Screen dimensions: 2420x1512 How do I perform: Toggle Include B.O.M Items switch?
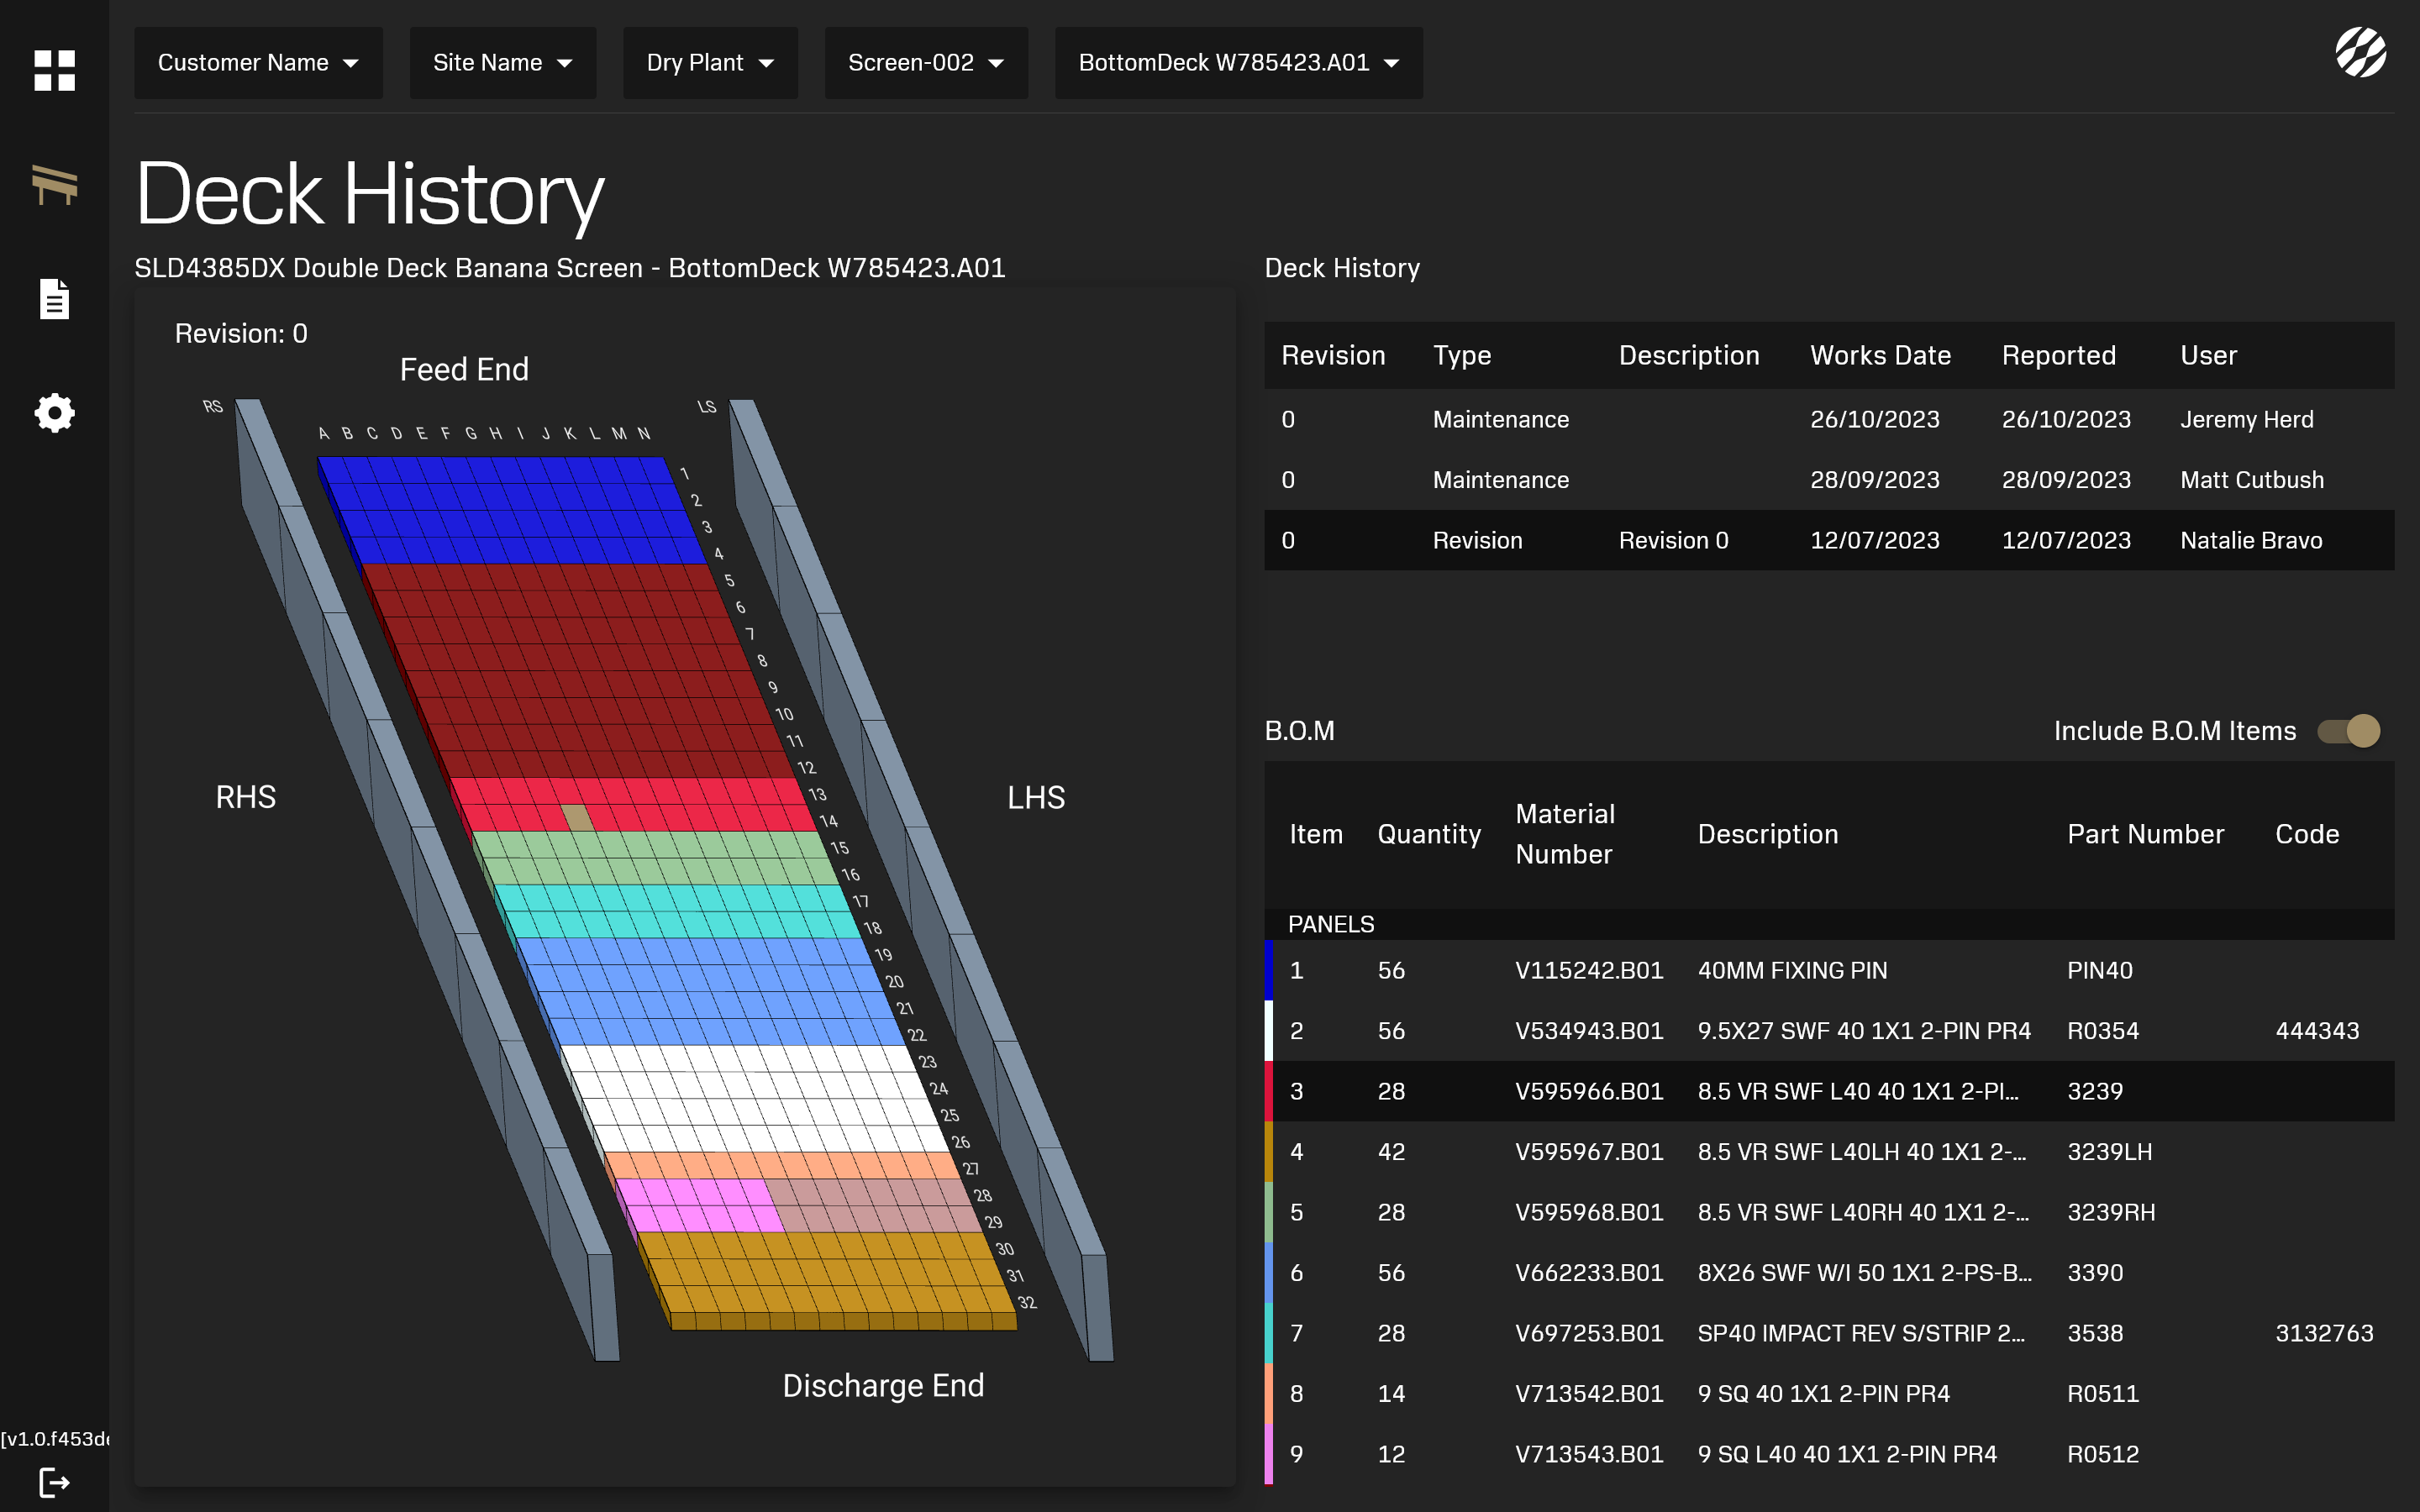[2349, 731]
